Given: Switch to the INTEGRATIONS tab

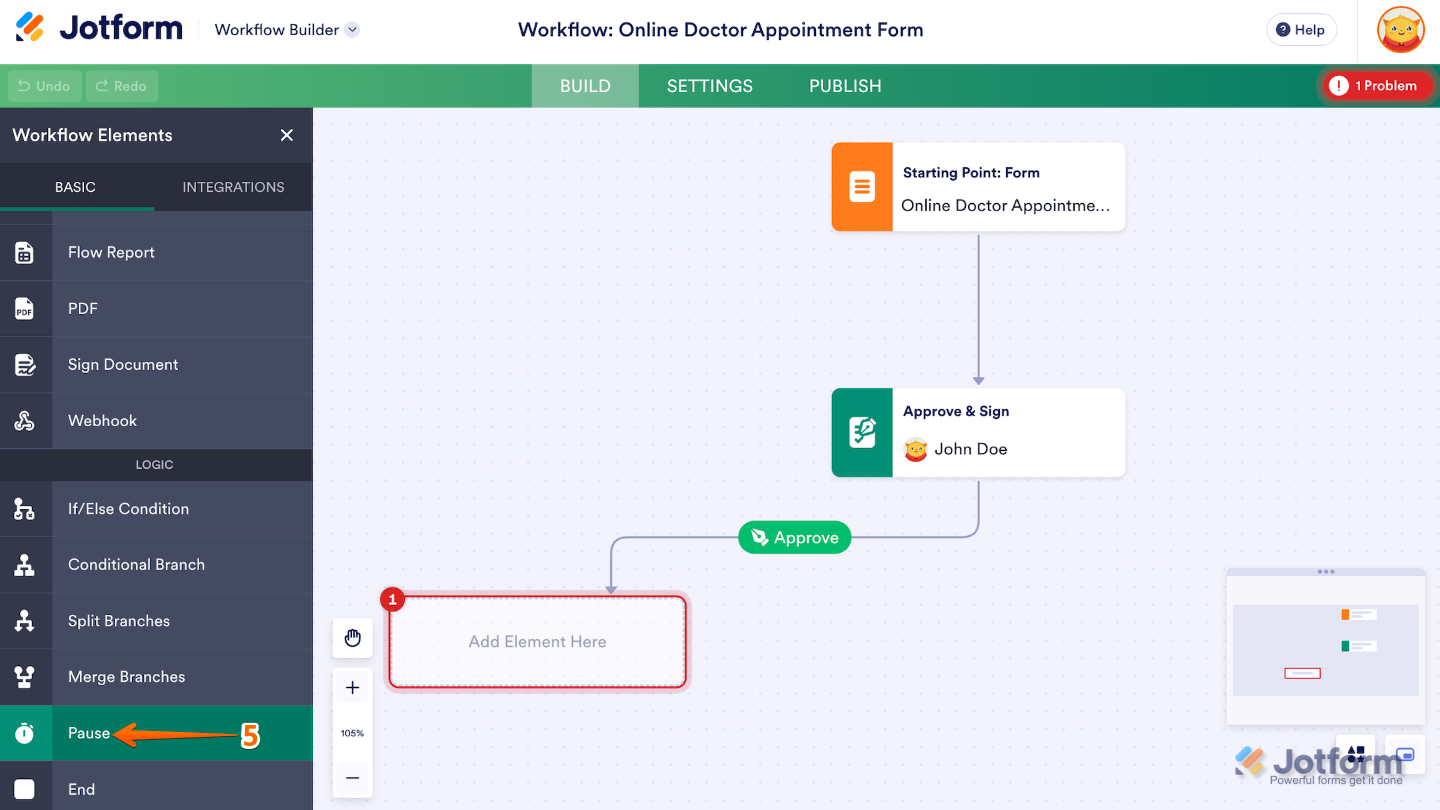Looking at the screenshot, I should click(233, 187).
